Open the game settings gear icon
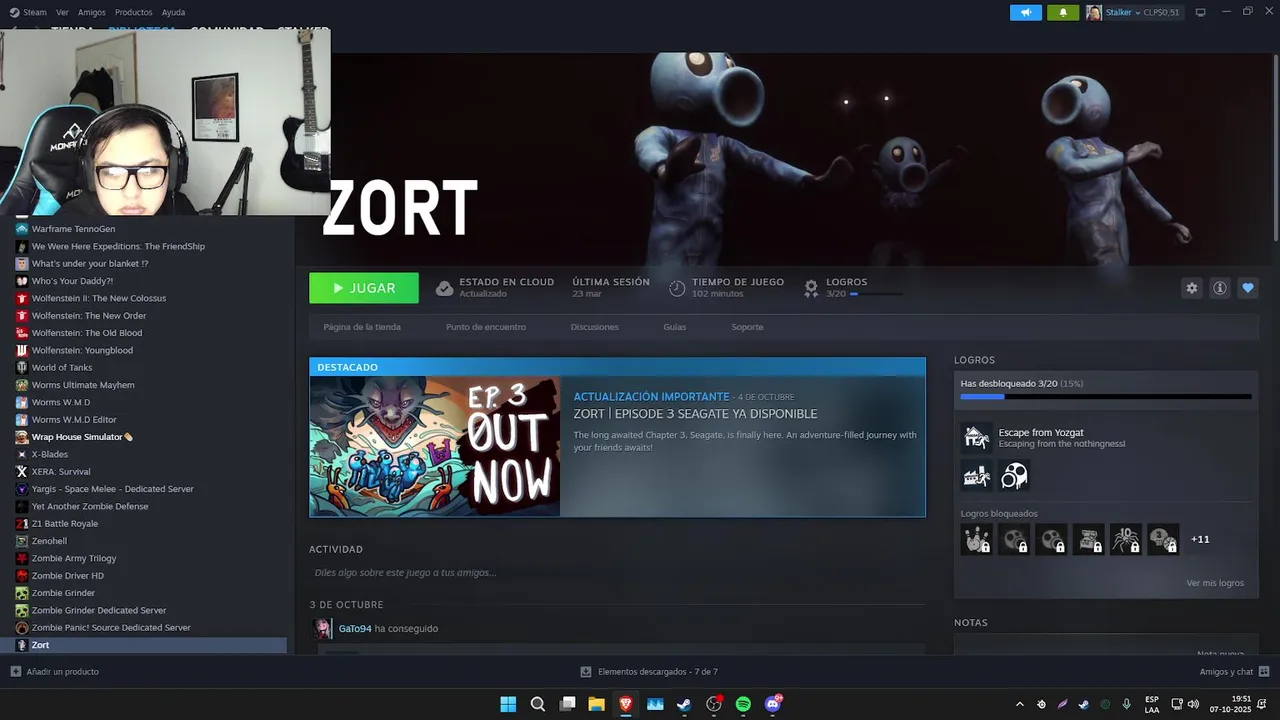1280x720 pixels. (x=1191, y=288)
